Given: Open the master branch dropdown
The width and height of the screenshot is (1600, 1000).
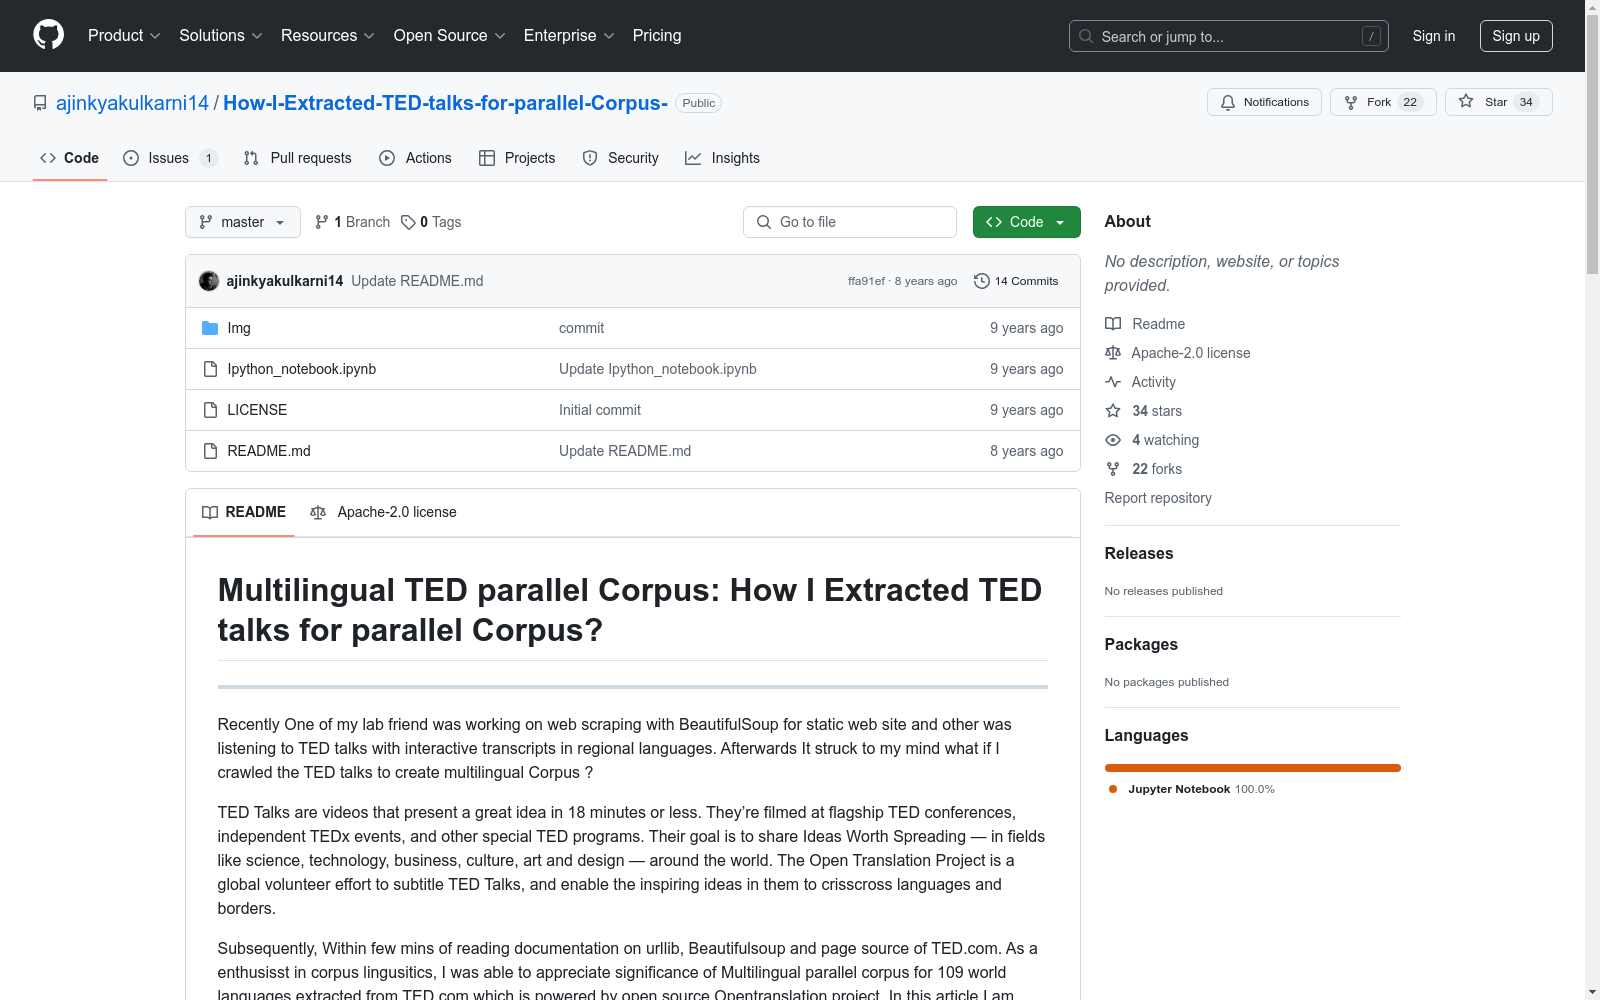Looking at the screenshot, I should click(x=243, y=222).
